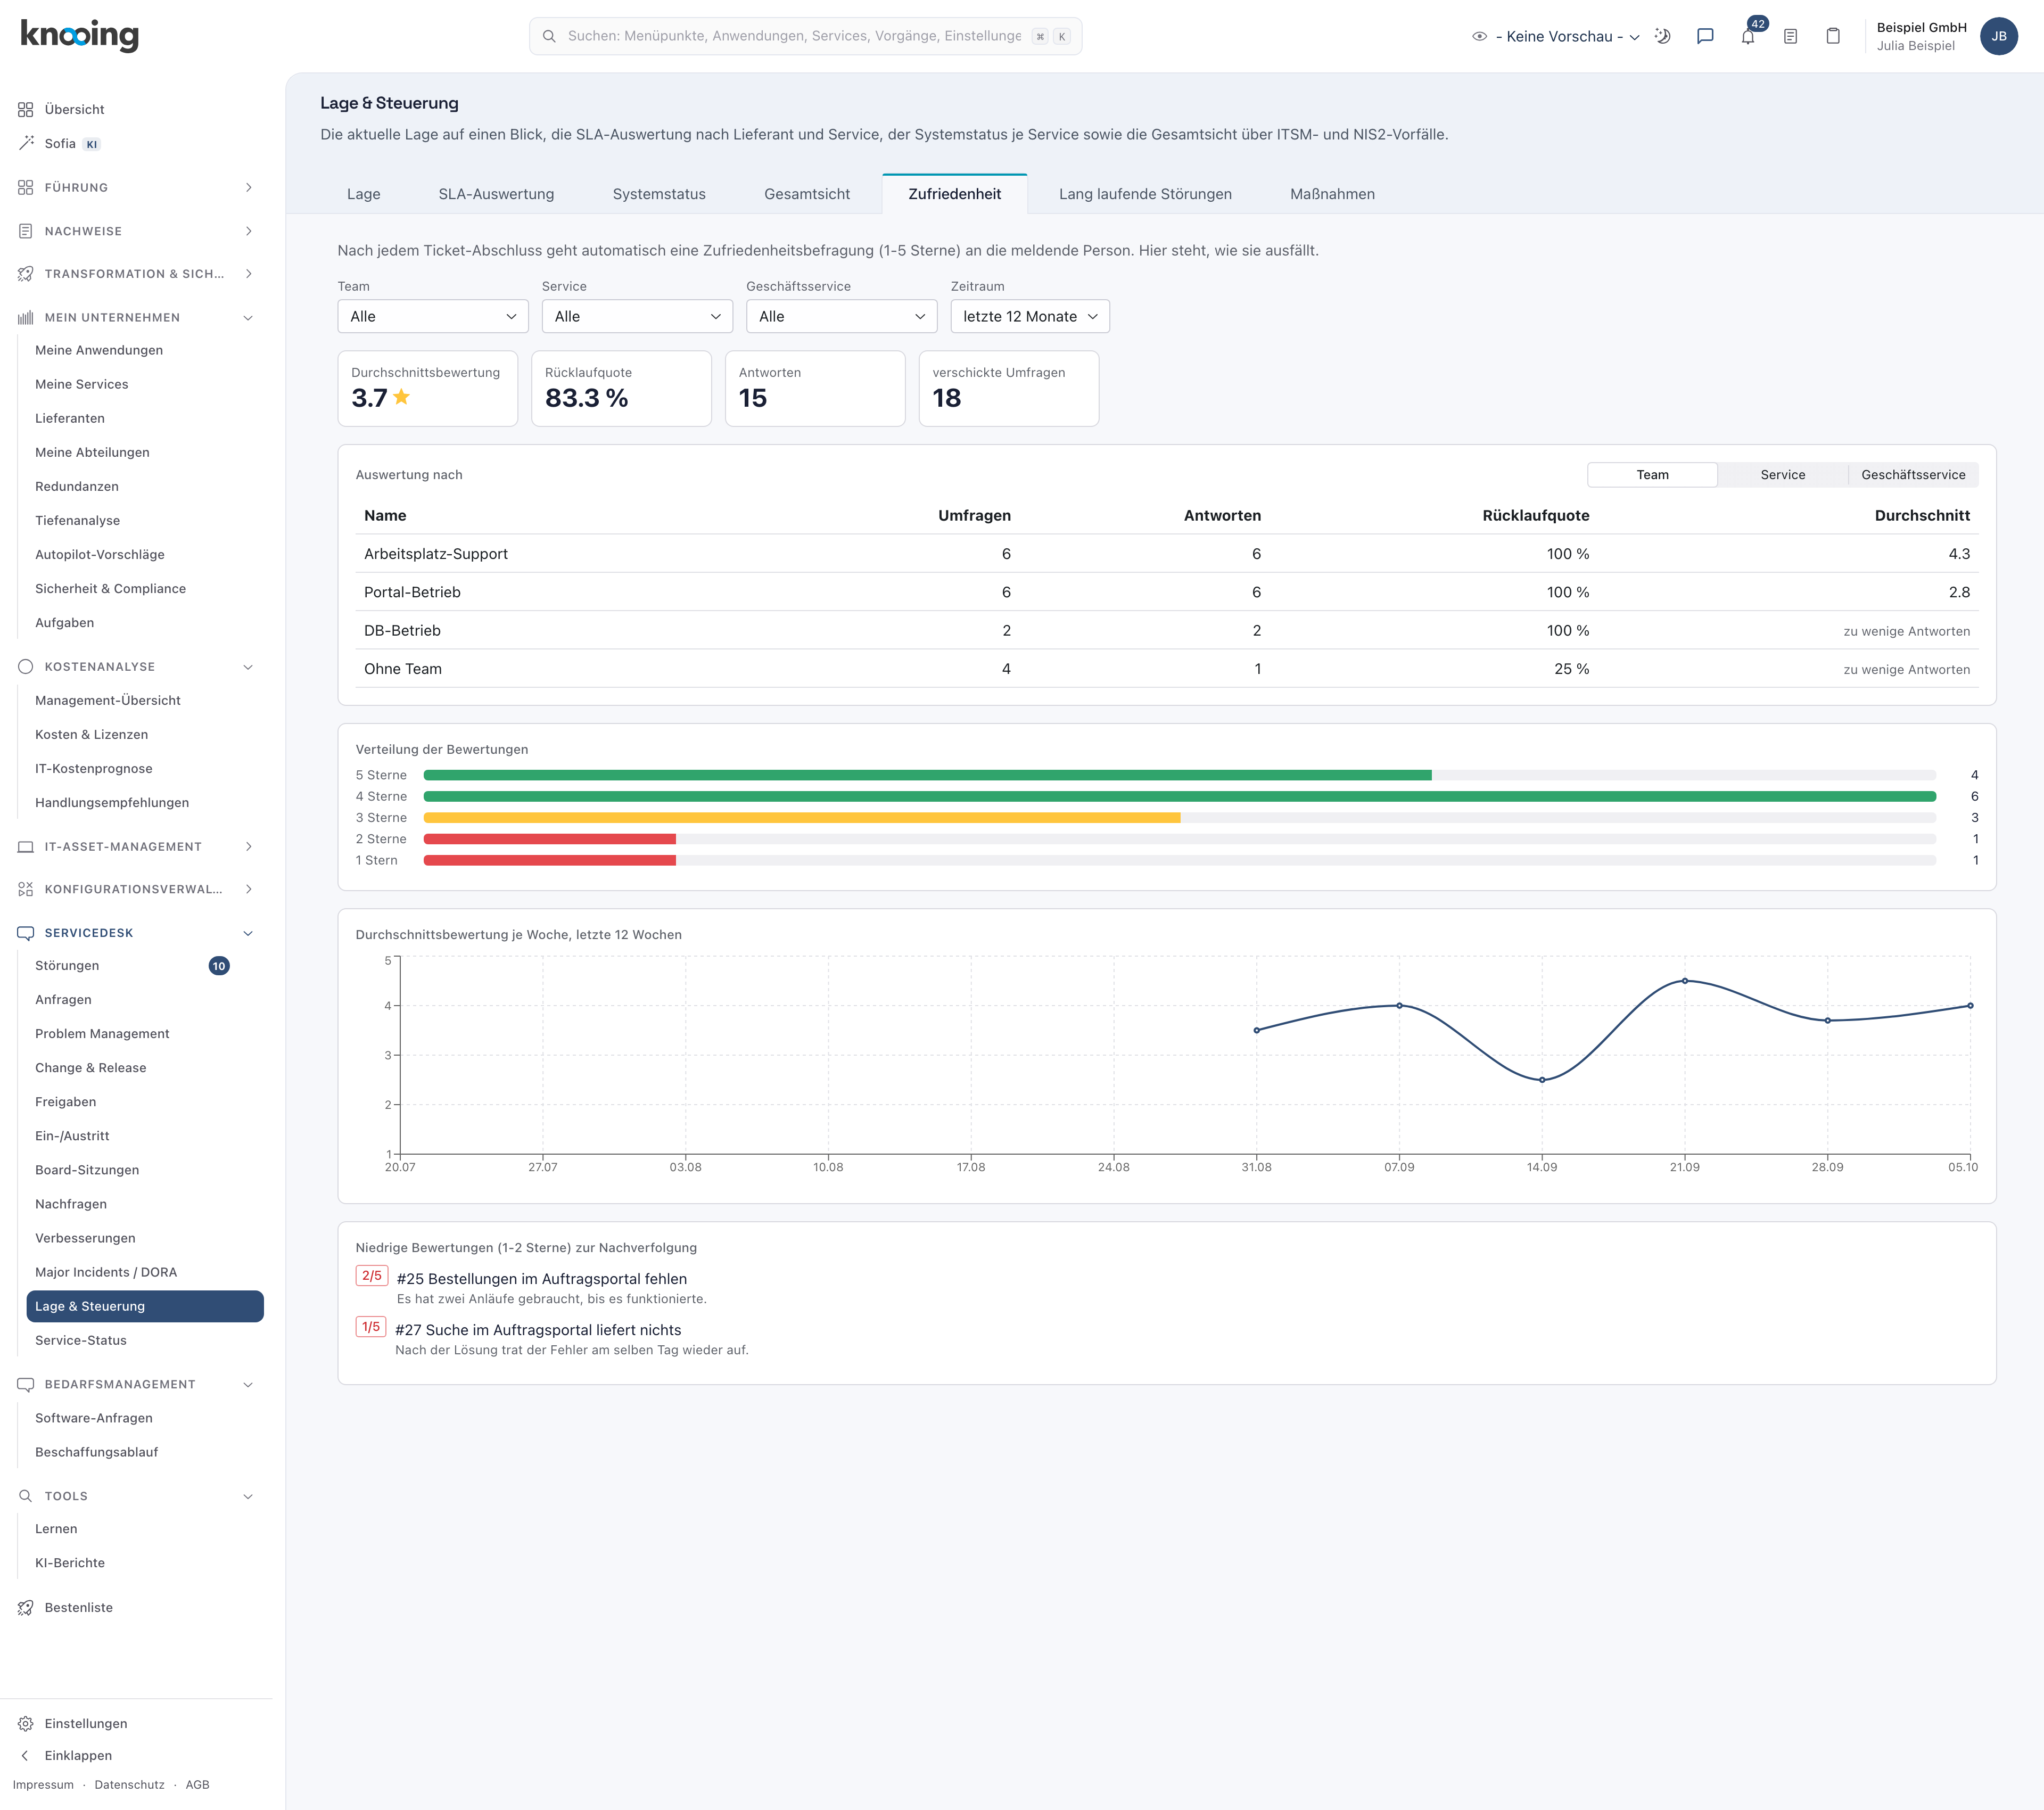The image size is (2044, 1810).
Task: Open the chat message icon
Action: (x=1705, y=36)
